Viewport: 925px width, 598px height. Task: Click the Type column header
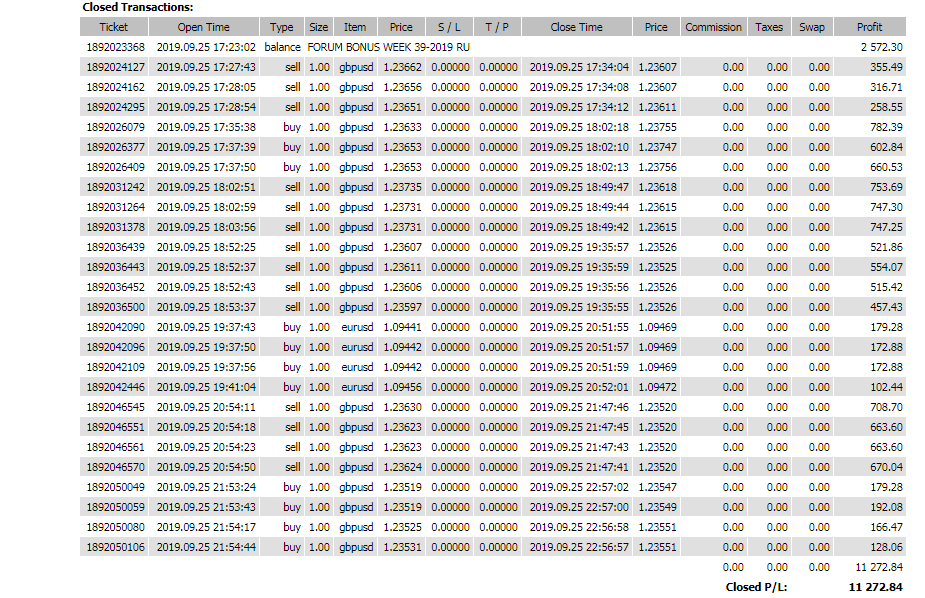(x=282, y=27)
